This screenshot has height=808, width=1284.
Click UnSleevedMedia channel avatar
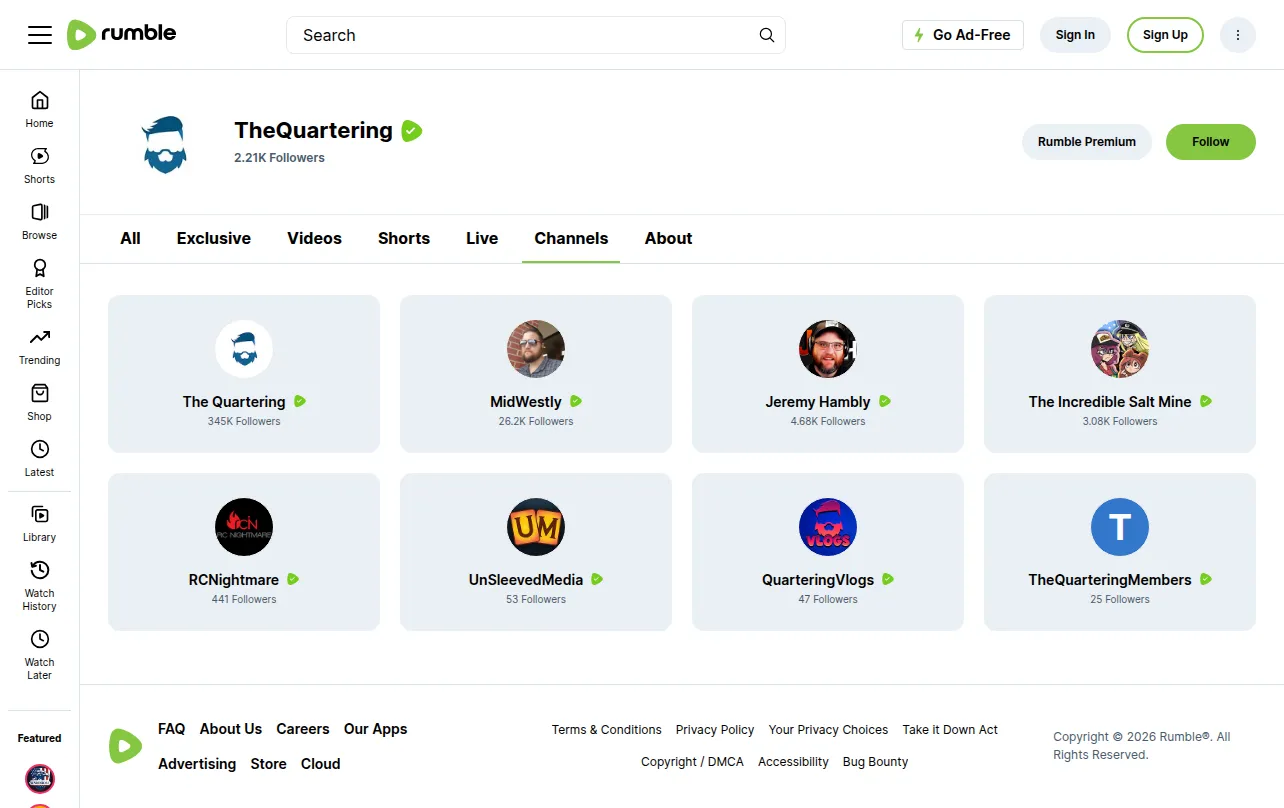(536, 527)
